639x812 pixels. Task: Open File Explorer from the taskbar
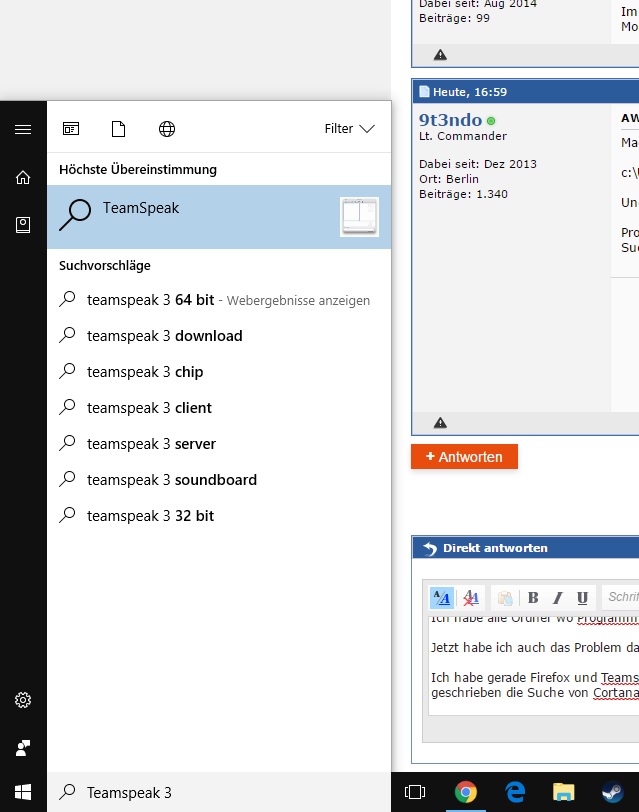[563, 792]
